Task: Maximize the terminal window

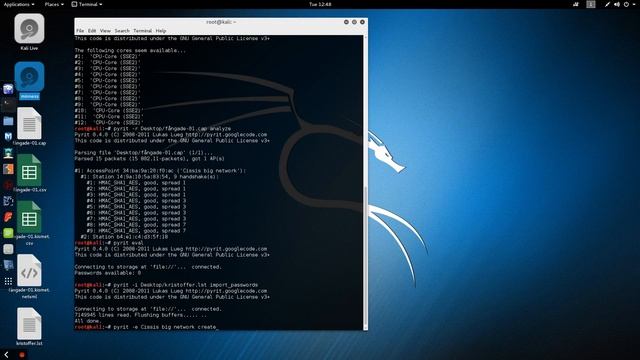Action: point(354,22)
